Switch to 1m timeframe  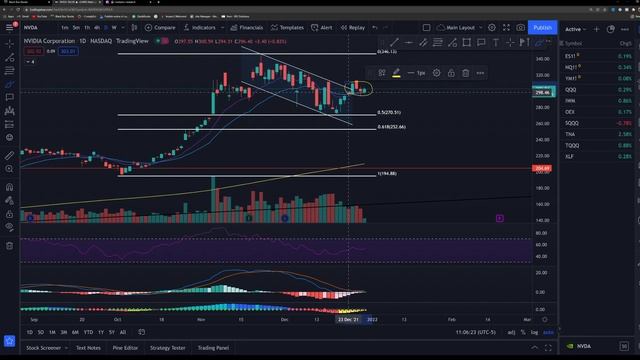64,27
